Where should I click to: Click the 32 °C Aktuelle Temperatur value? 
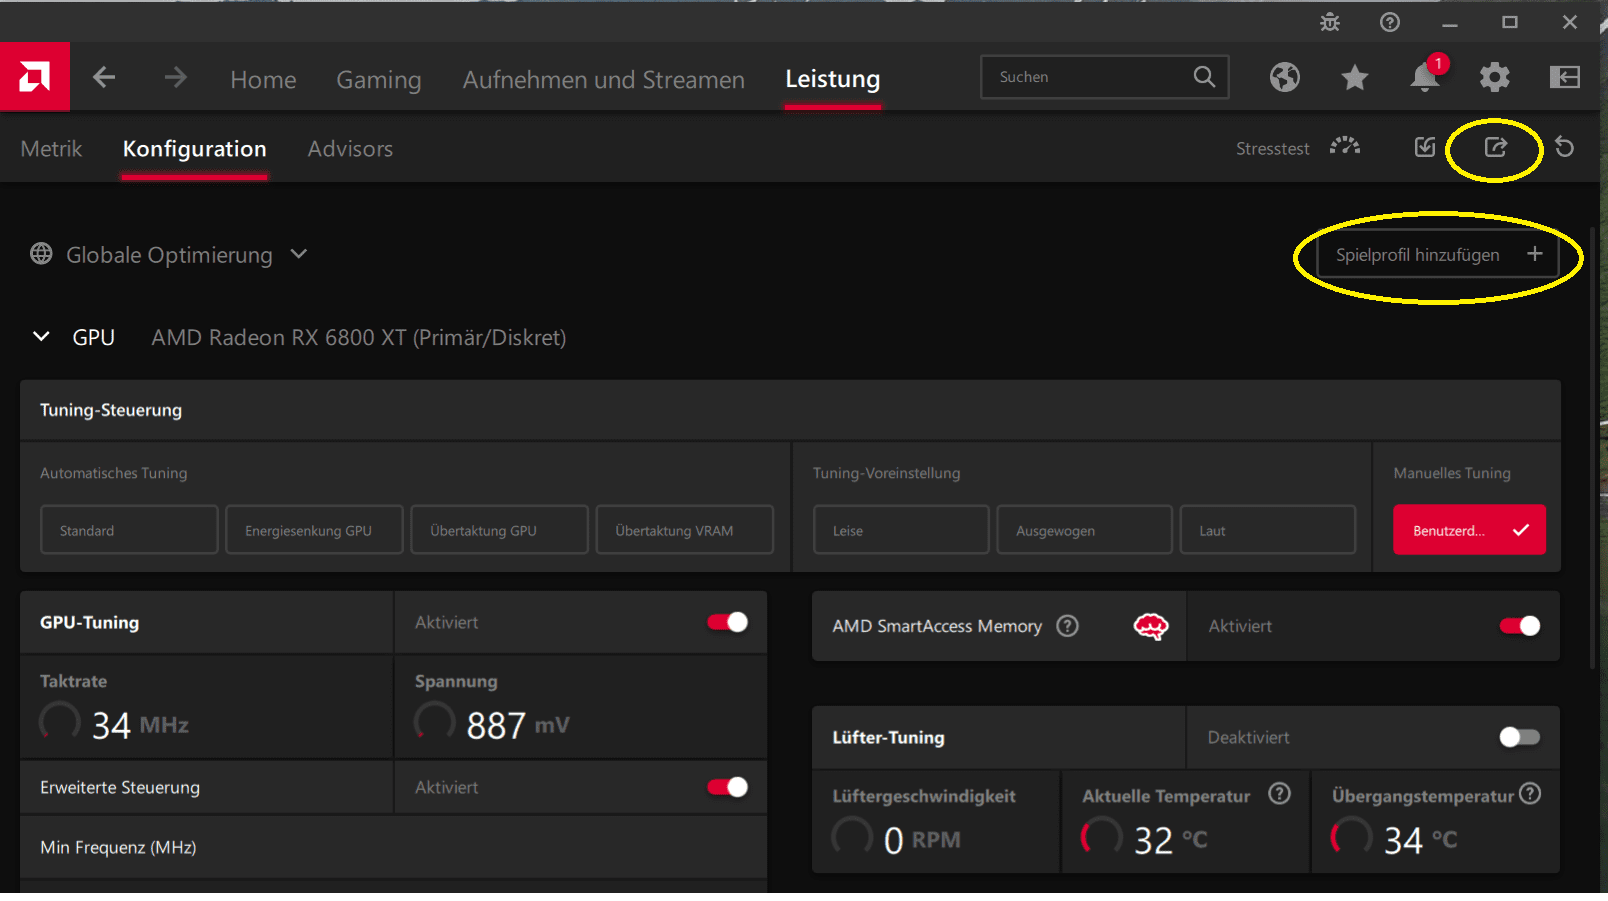[1170, 840]
